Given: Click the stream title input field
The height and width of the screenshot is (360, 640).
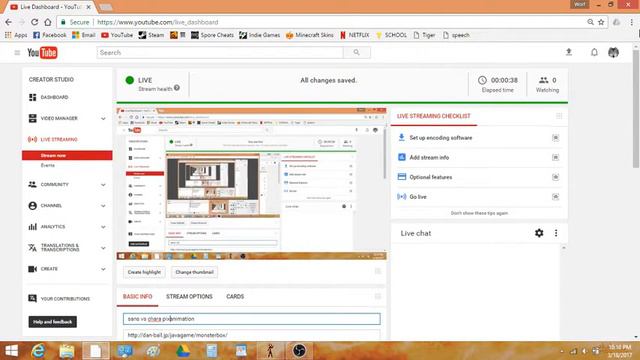Looking at the screenshot, I should [x=252, y=319].
